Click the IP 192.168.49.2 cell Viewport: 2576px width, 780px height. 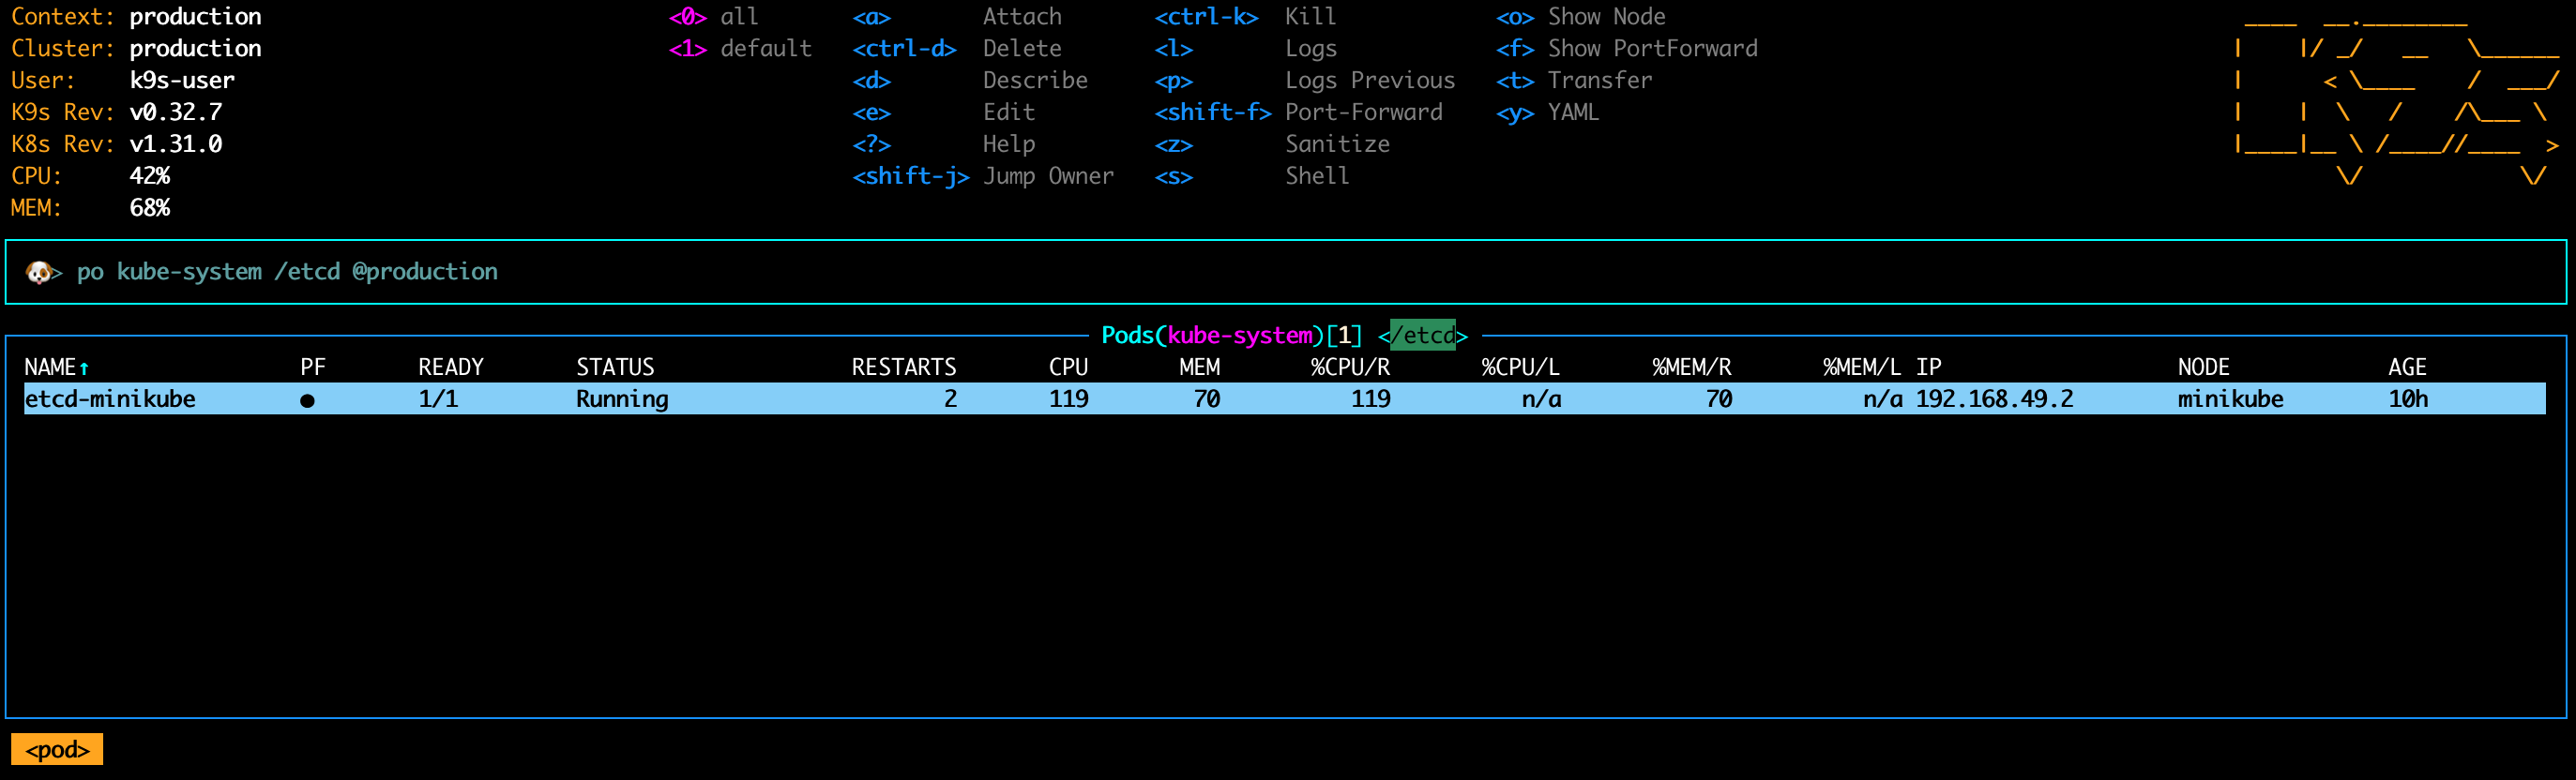(1994, 399)
